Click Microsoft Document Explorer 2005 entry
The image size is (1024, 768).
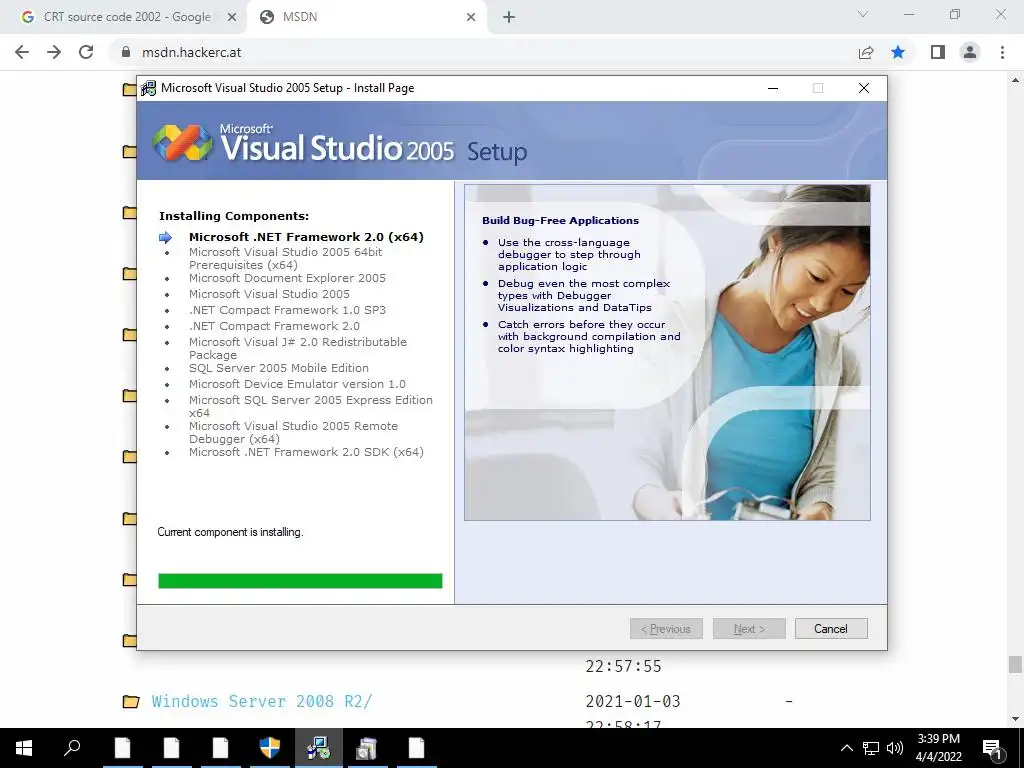click(287, 278)
